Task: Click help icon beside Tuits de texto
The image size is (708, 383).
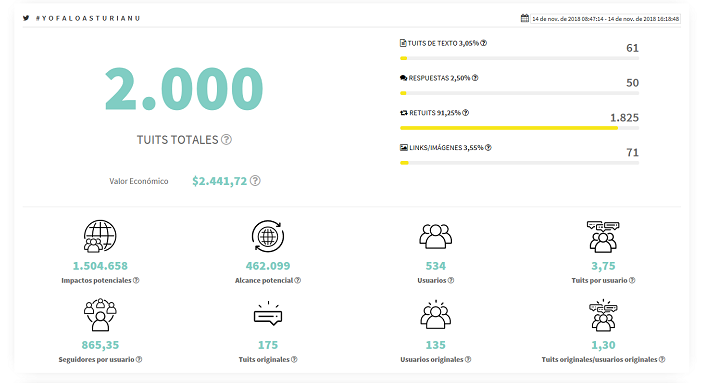Action: tap(484, 43)
